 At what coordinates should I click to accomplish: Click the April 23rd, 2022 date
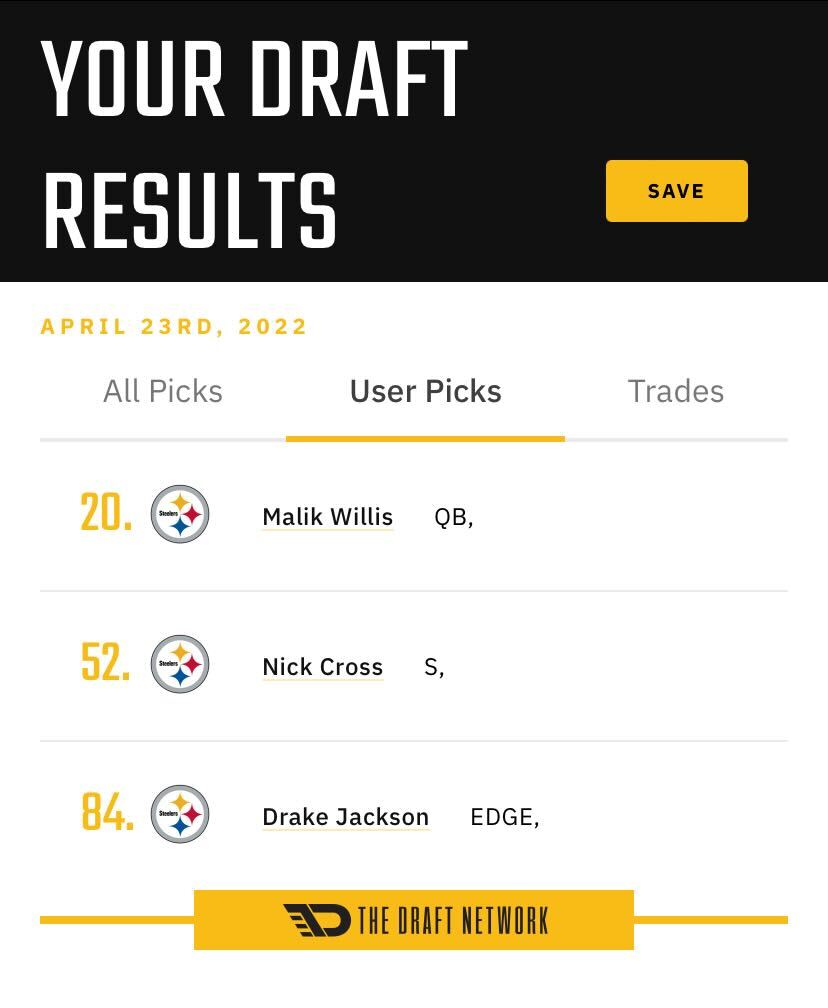point(174,327)
